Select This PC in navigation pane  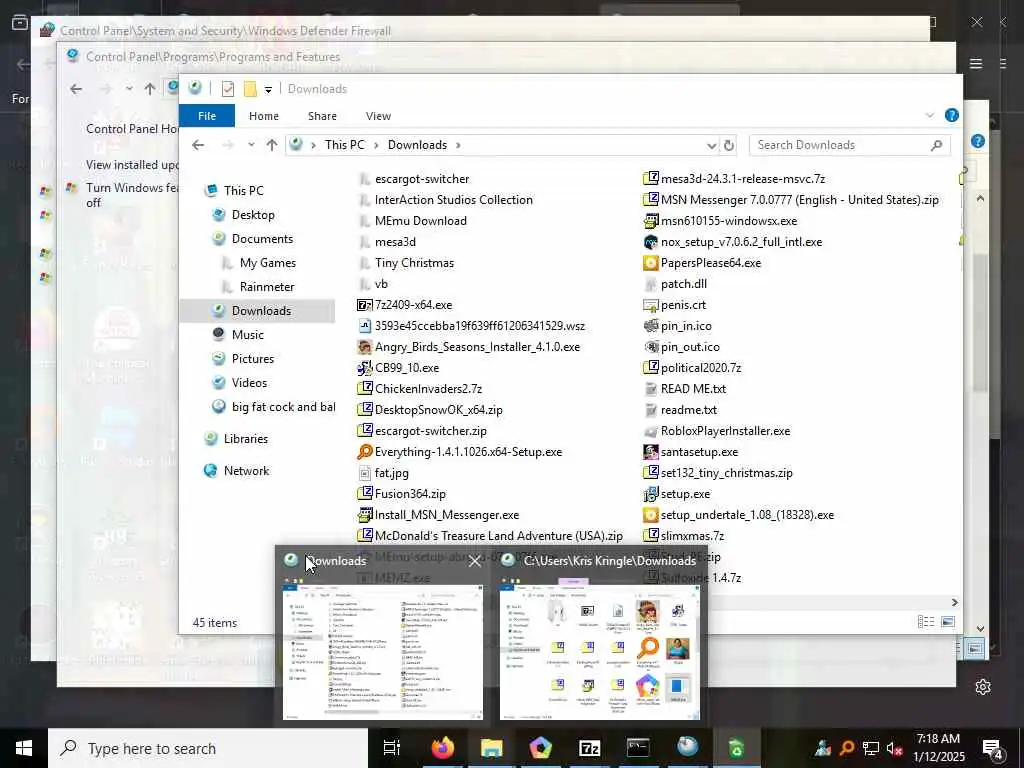coord(244,191)
